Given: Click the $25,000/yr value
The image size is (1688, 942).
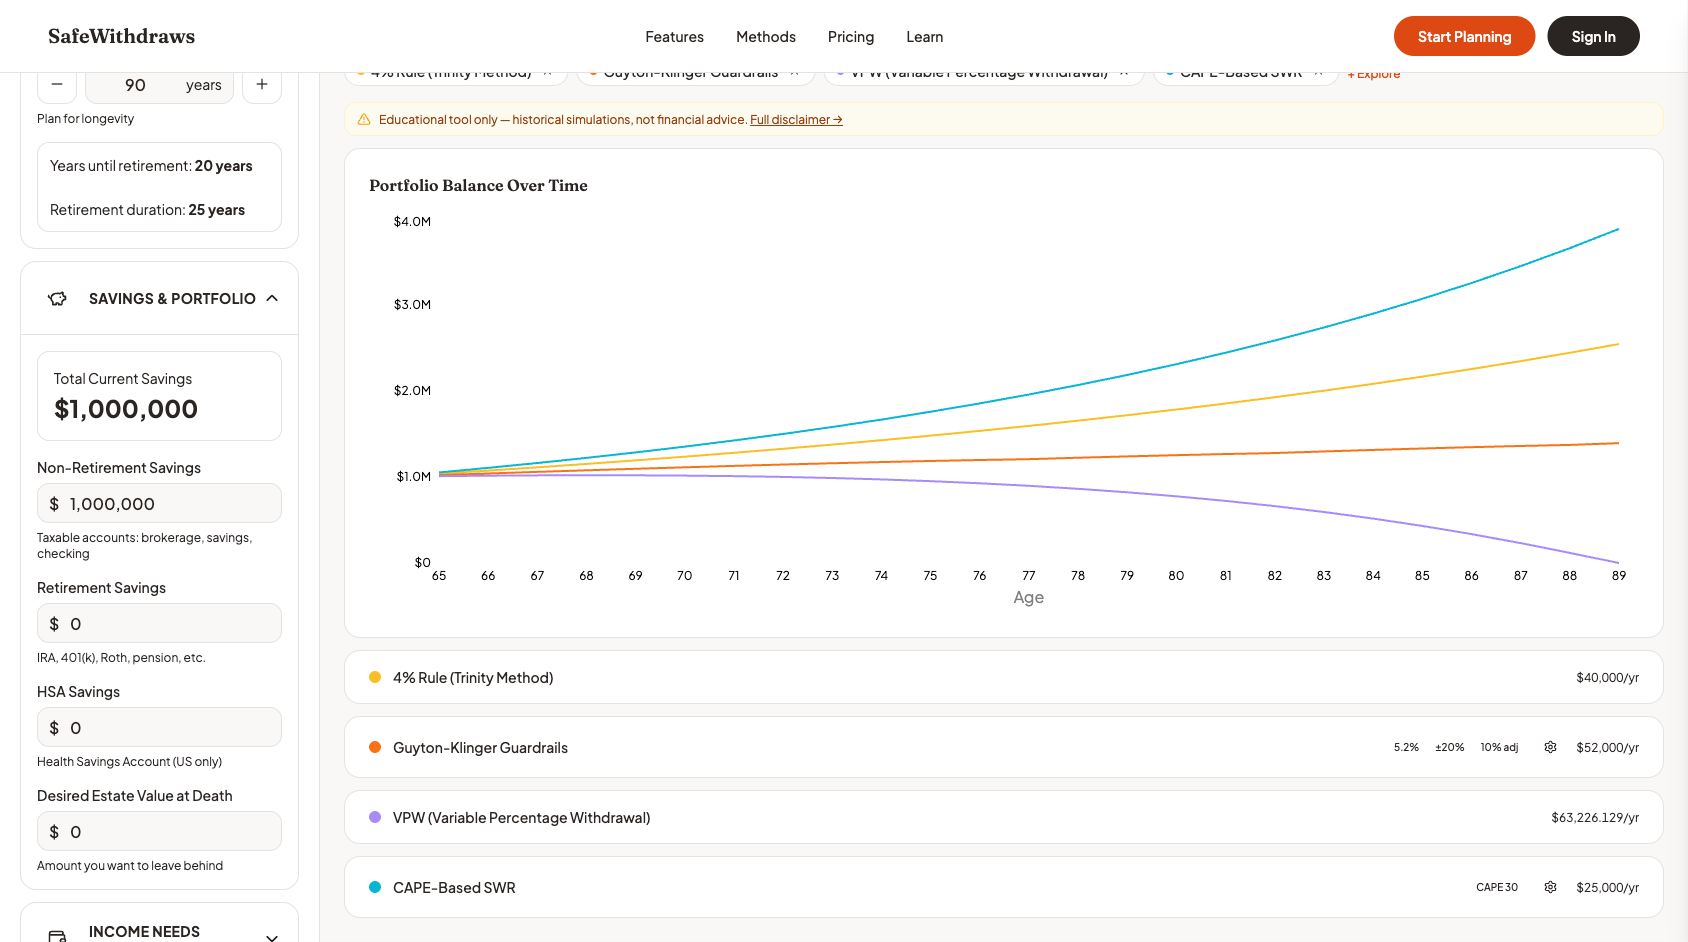Looking at the screenshot, I should coord(1607,888).
